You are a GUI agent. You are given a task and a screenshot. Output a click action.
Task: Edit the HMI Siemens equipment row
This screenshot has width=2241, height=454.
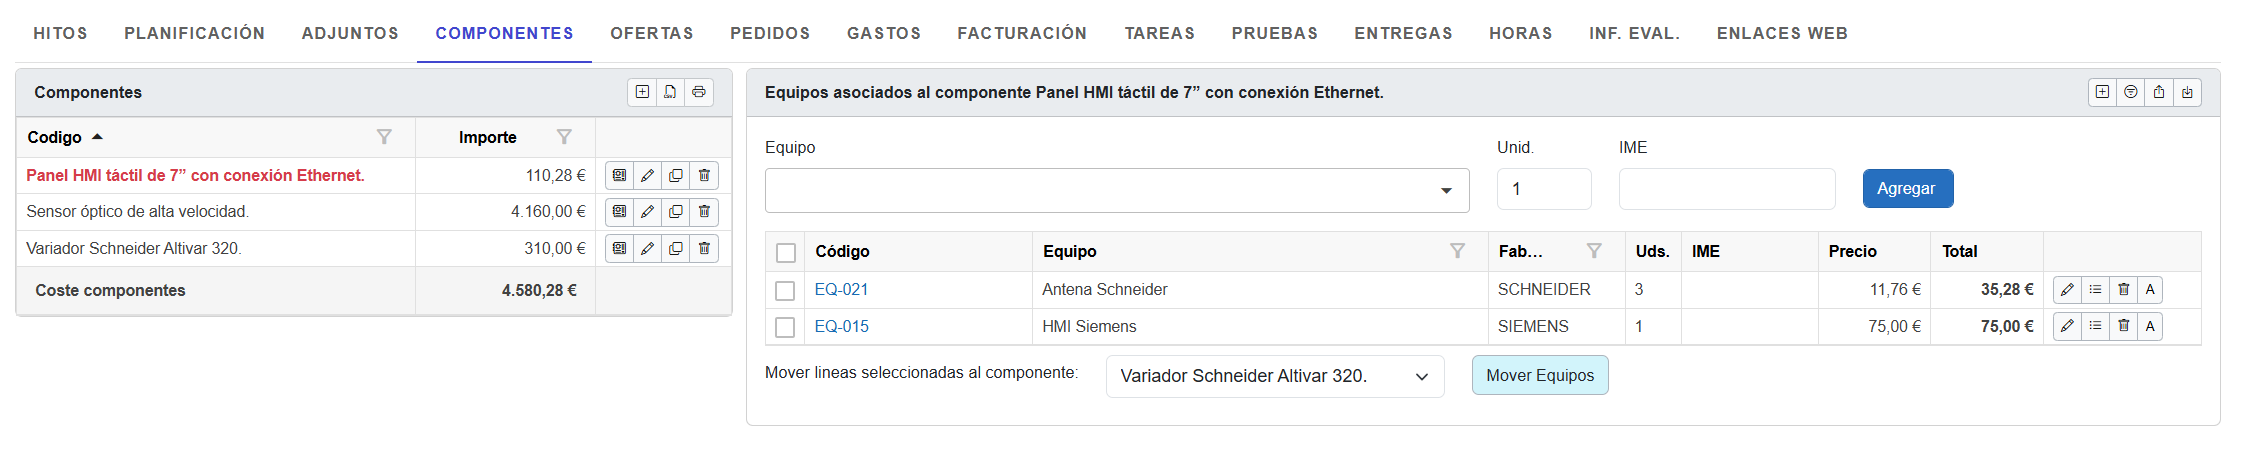click(x=2067, y=326)
